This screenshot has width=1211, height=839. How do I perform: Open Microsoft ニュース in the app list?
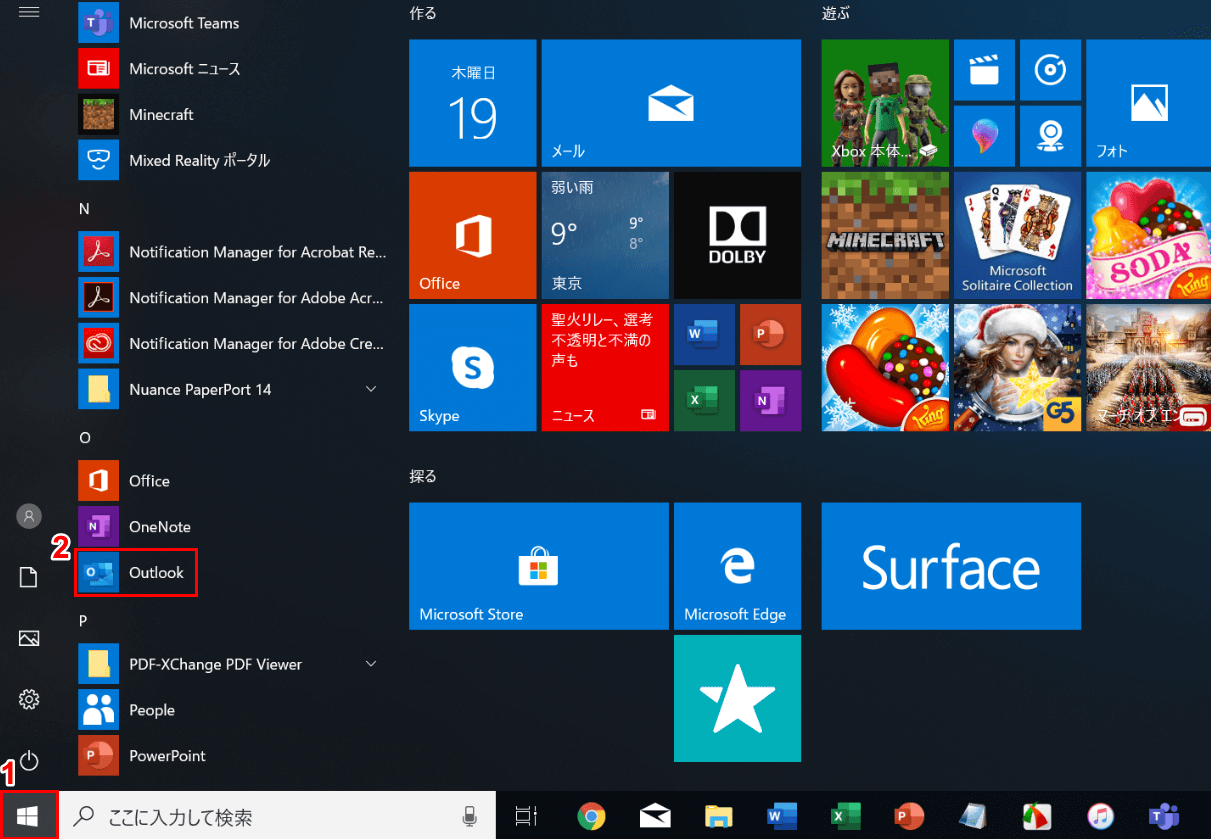(x=161, y=69)
